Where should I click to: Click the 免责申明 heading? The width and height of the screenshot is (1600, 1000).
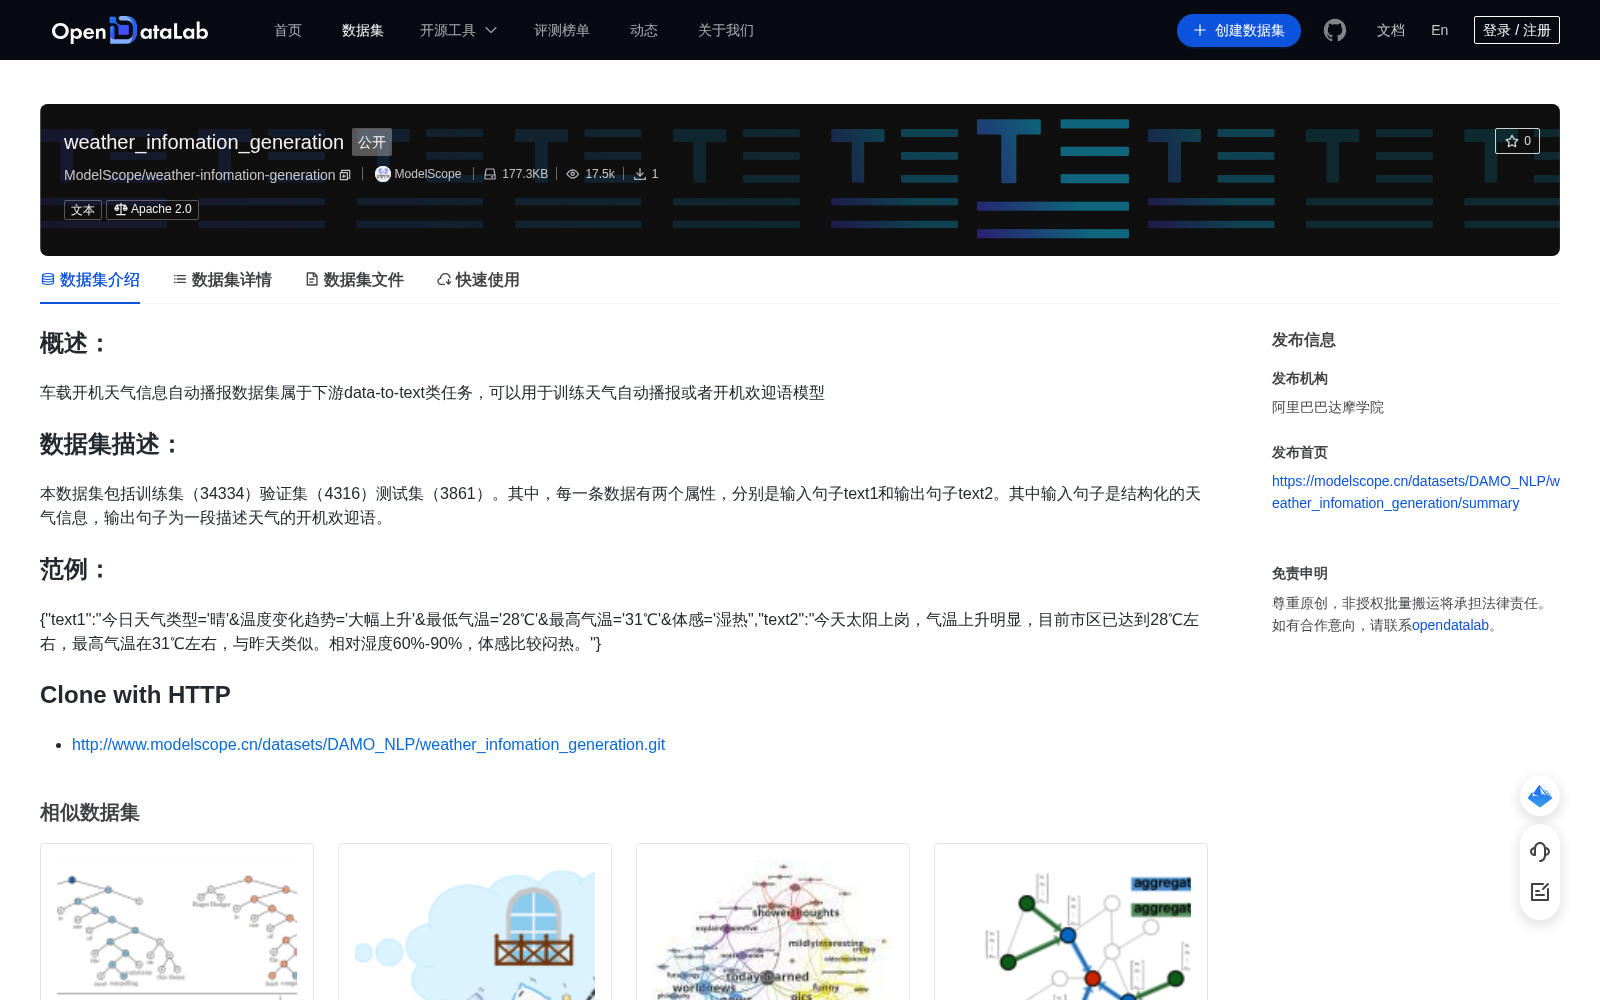point(1300,573)
